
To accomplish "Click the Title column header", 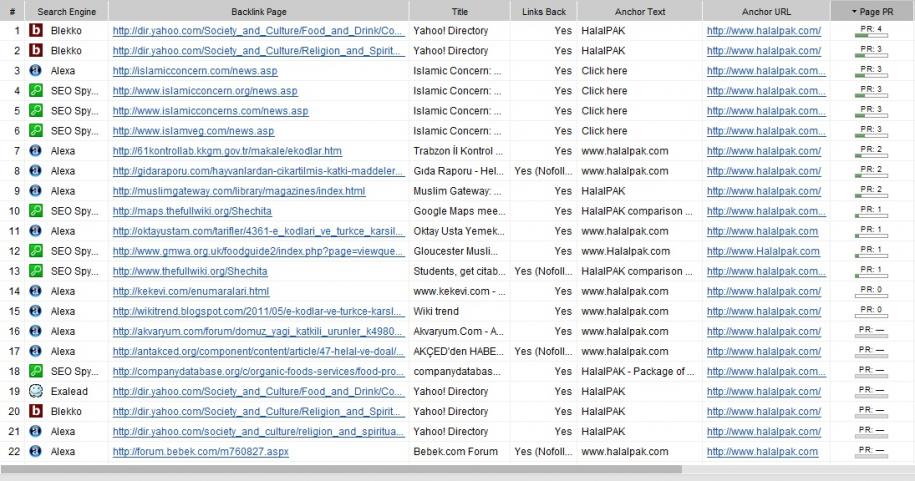I will click(459, 10).
